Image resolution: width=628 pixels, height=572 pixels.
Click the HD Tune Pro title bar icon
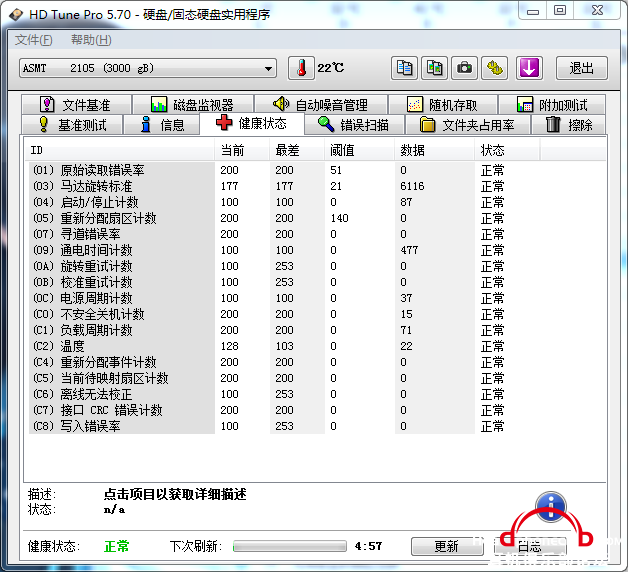pos(16,15)
